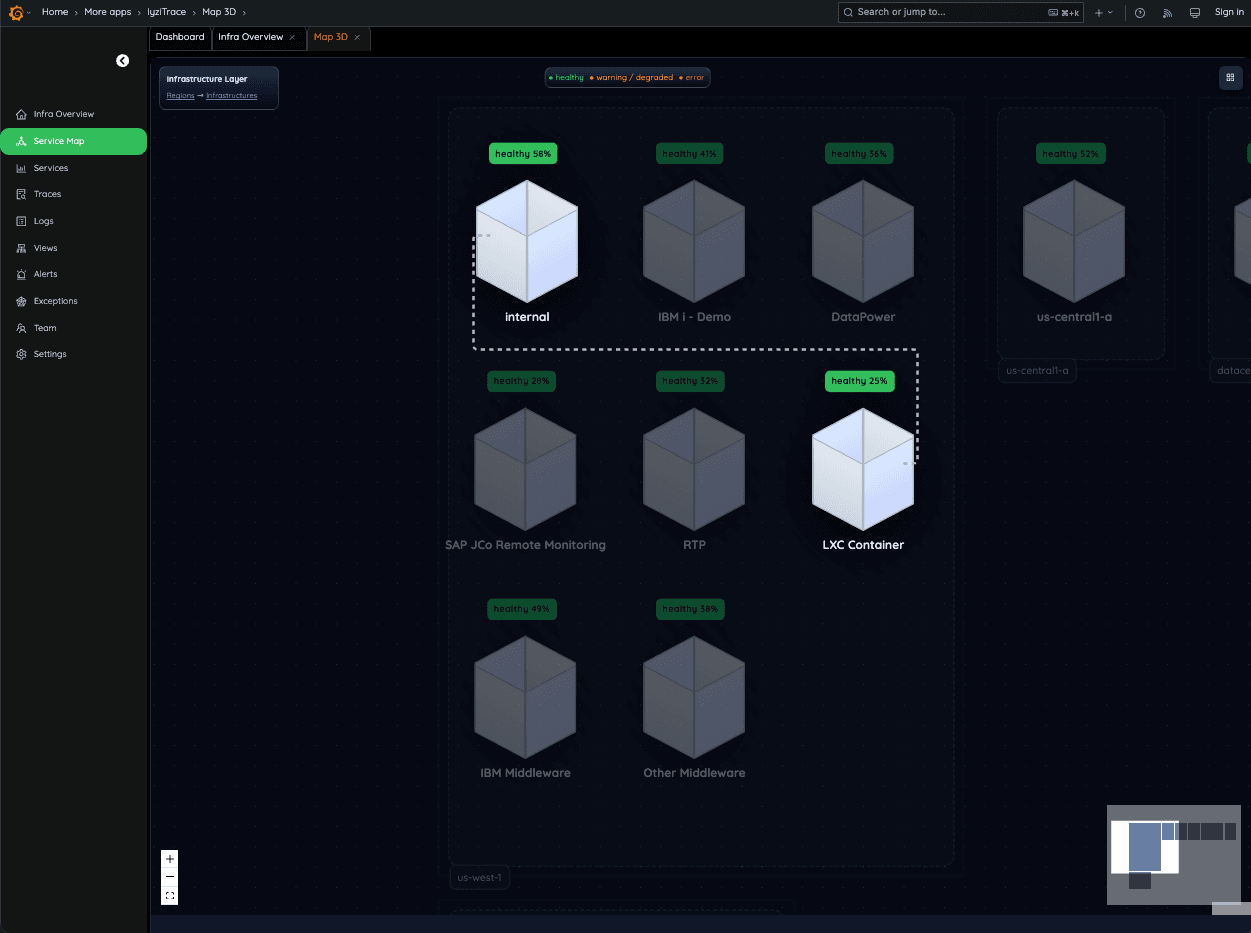Go to Logs in the sidebar
Screen dimensions: 1251x933
(43, 221)
